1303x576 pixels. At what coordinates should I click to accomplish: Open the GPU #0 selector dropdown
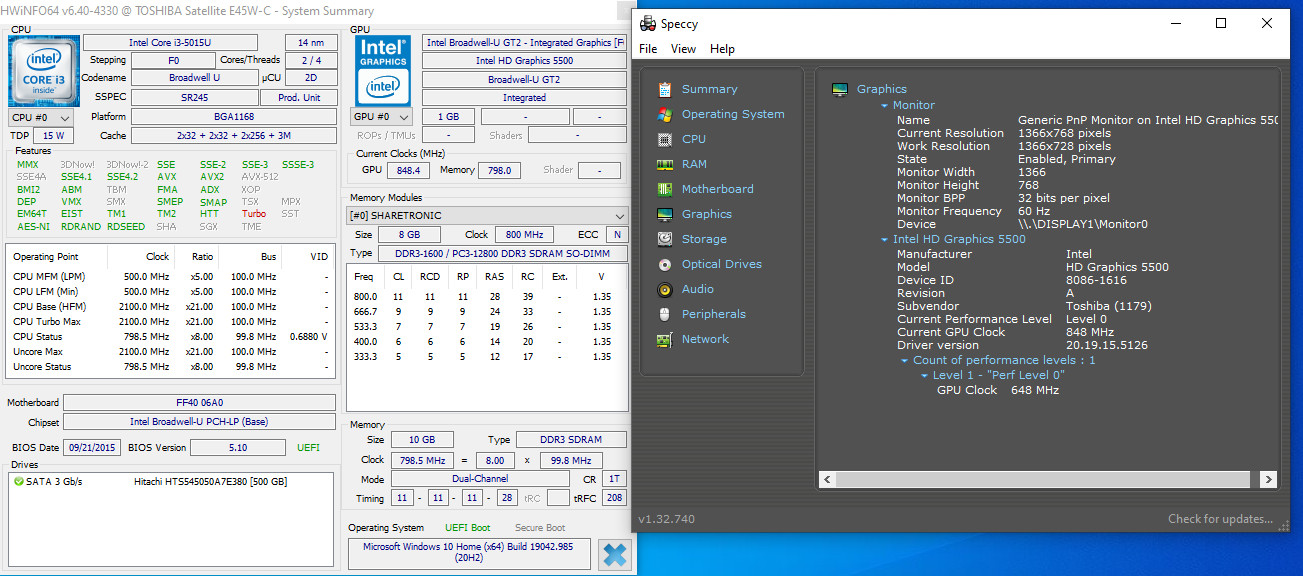tap(382, 117)
